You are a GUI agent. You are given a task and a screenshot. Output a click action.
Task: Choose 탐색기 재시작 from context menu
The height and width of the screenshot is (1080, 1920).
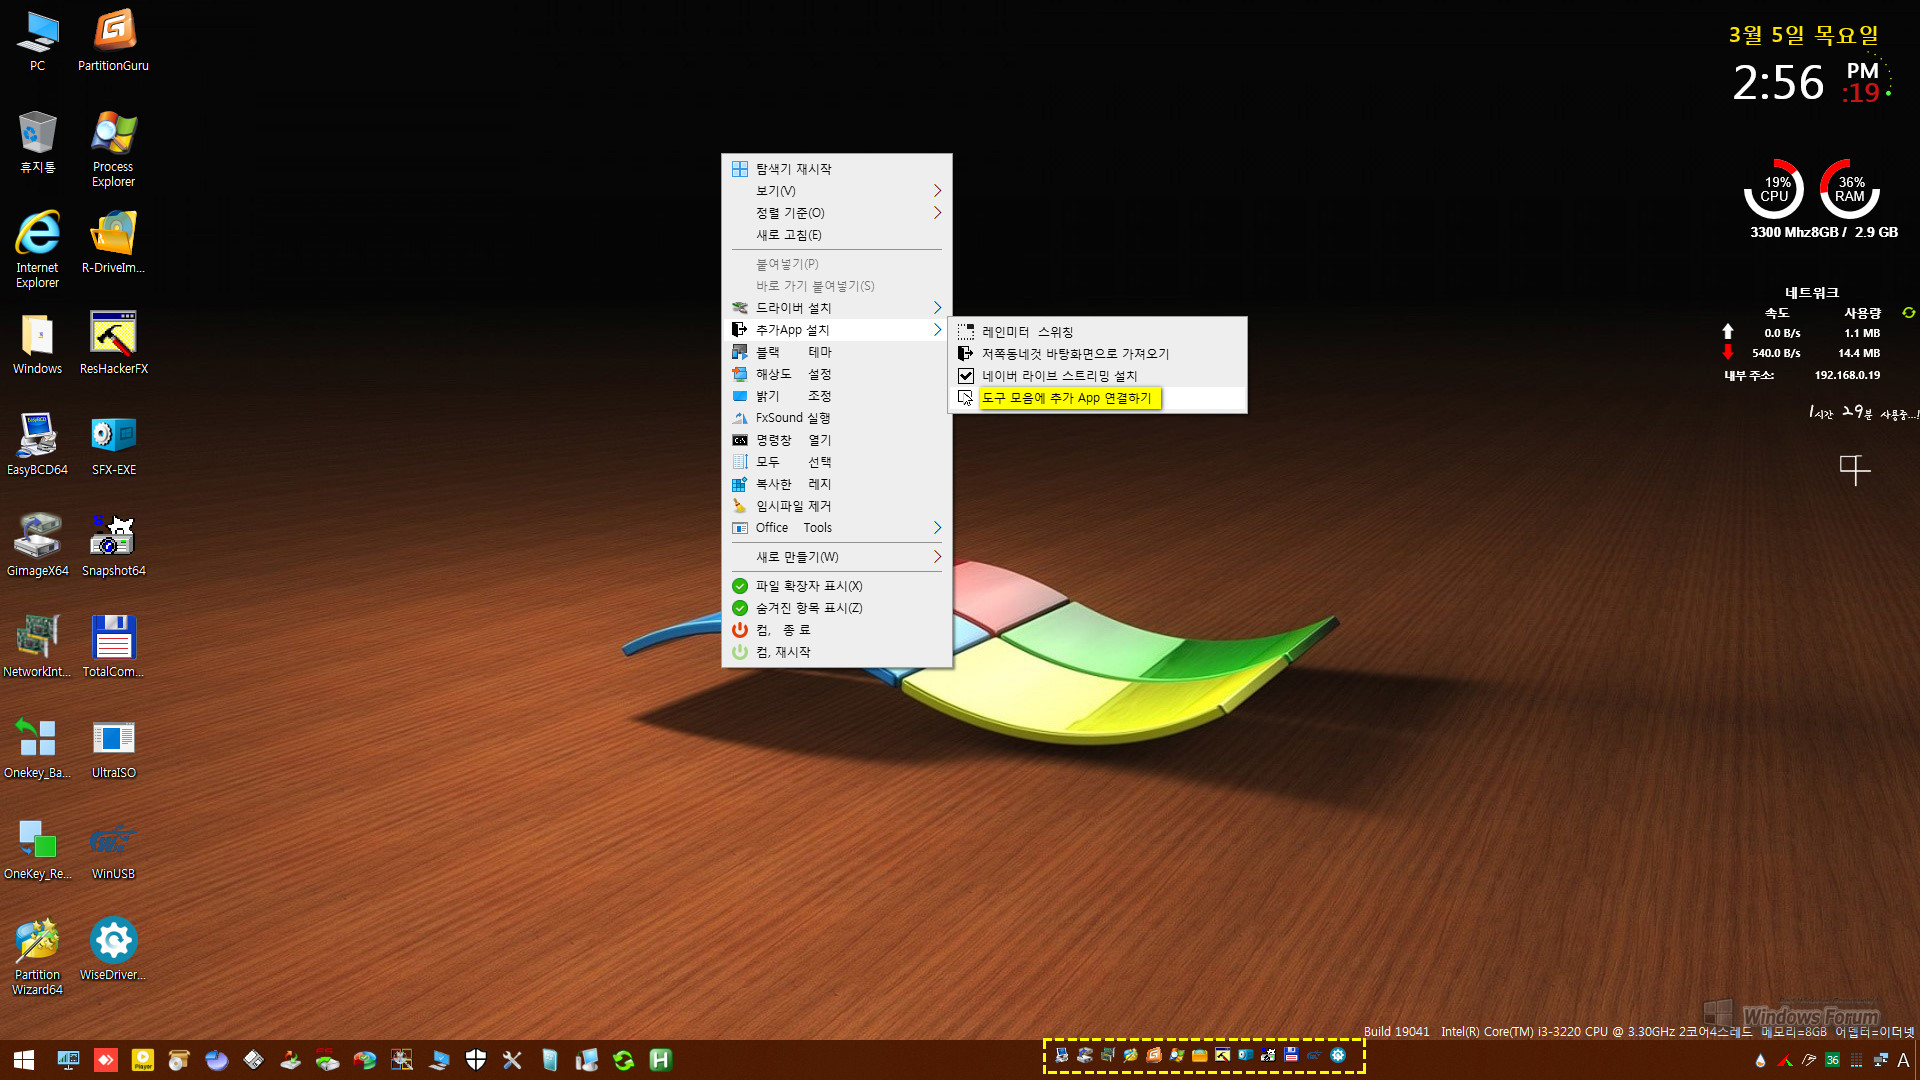pos(836,169)
